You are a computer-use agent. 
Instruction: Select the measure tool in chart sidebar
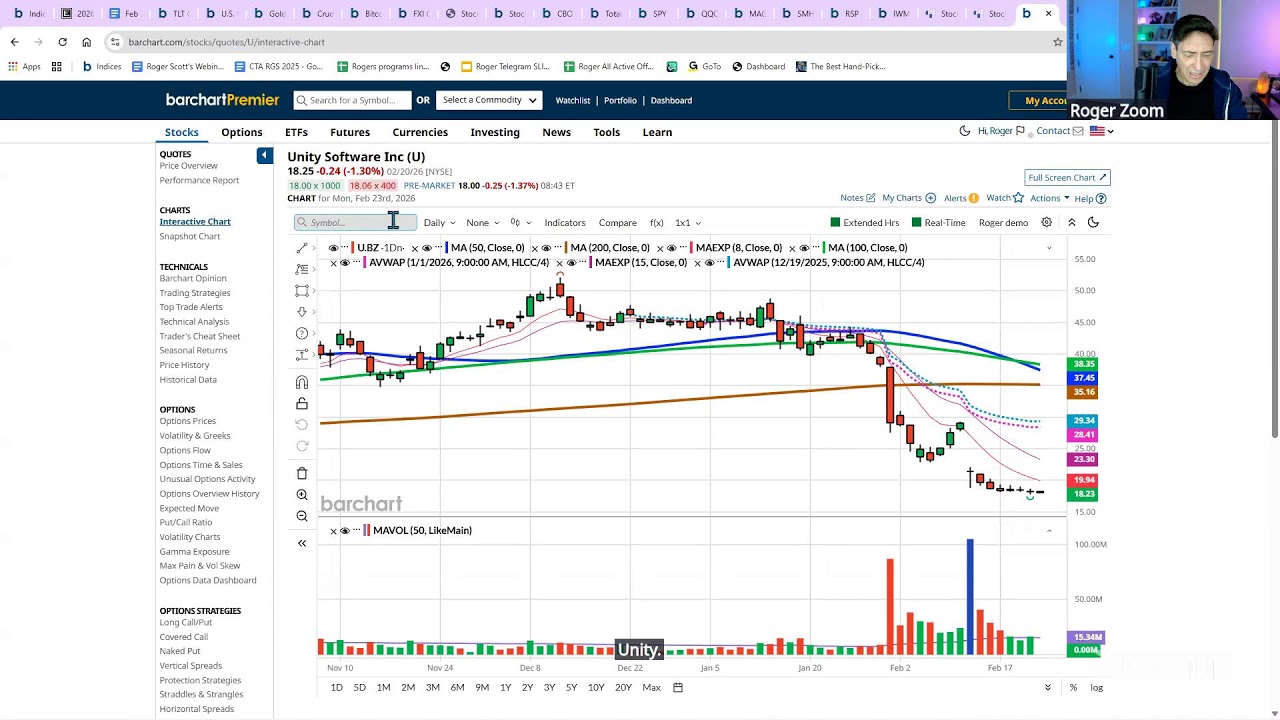(x=302, y=355)
